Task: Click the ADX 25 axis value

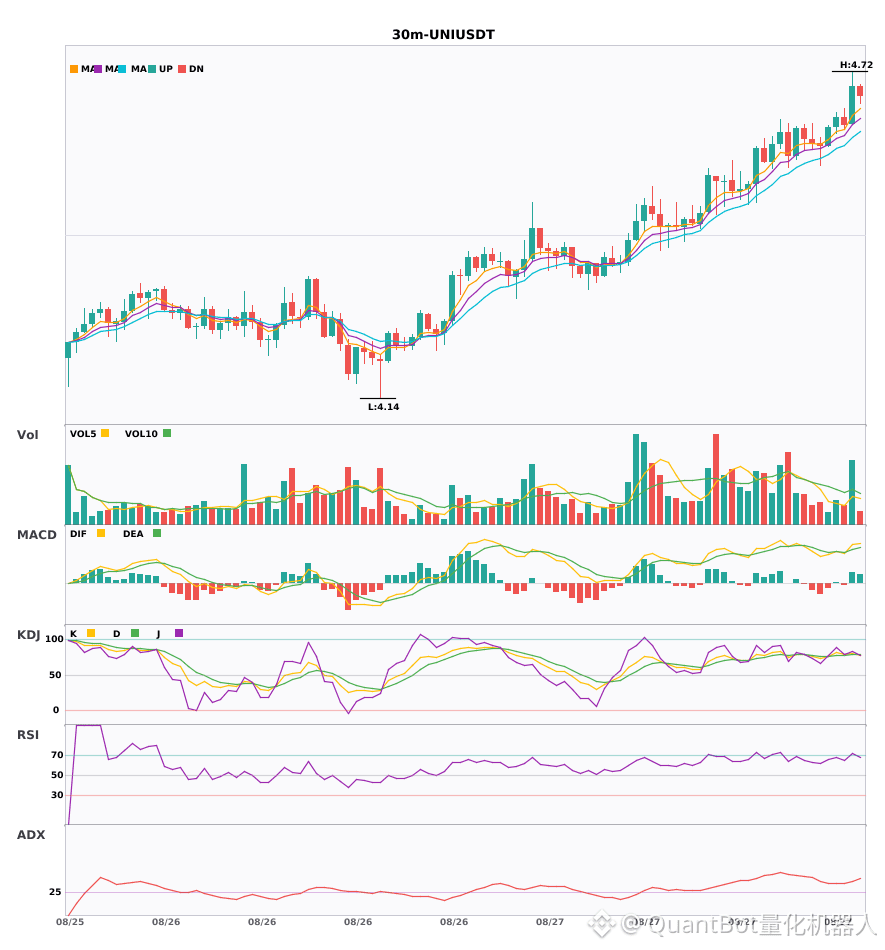Action: (55, 892)
